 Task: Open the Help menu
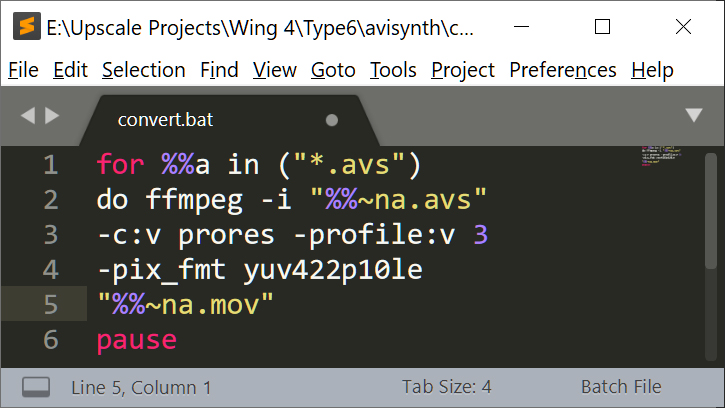point(652,70)
